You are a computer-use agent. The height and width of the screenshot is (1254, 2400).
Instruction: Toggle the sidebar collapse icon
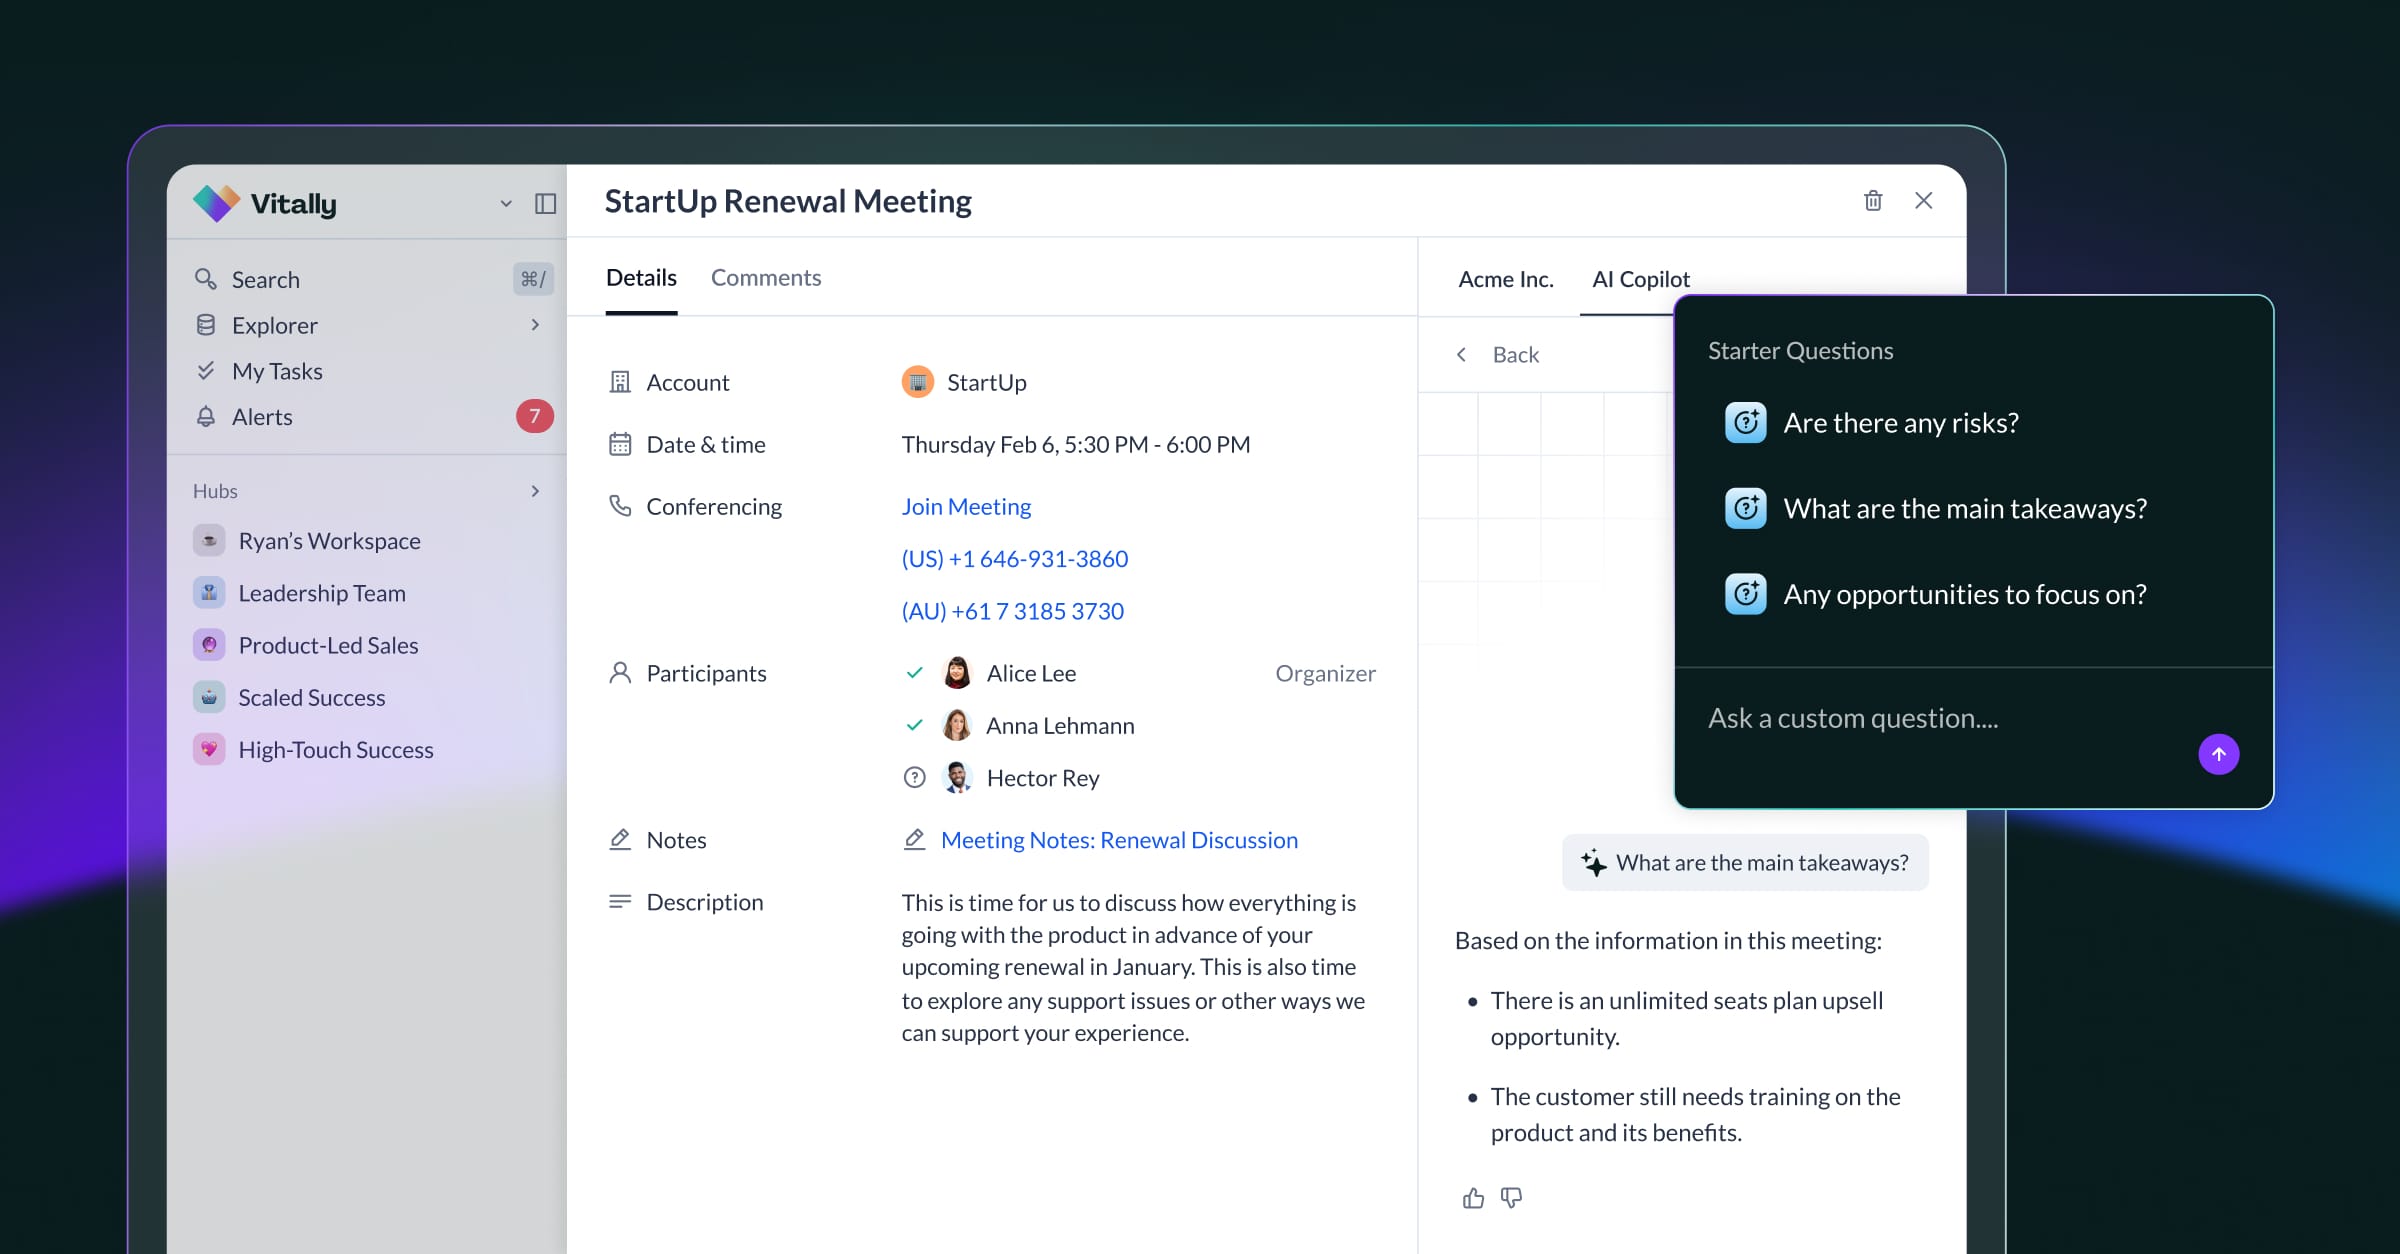coord(545,204)
